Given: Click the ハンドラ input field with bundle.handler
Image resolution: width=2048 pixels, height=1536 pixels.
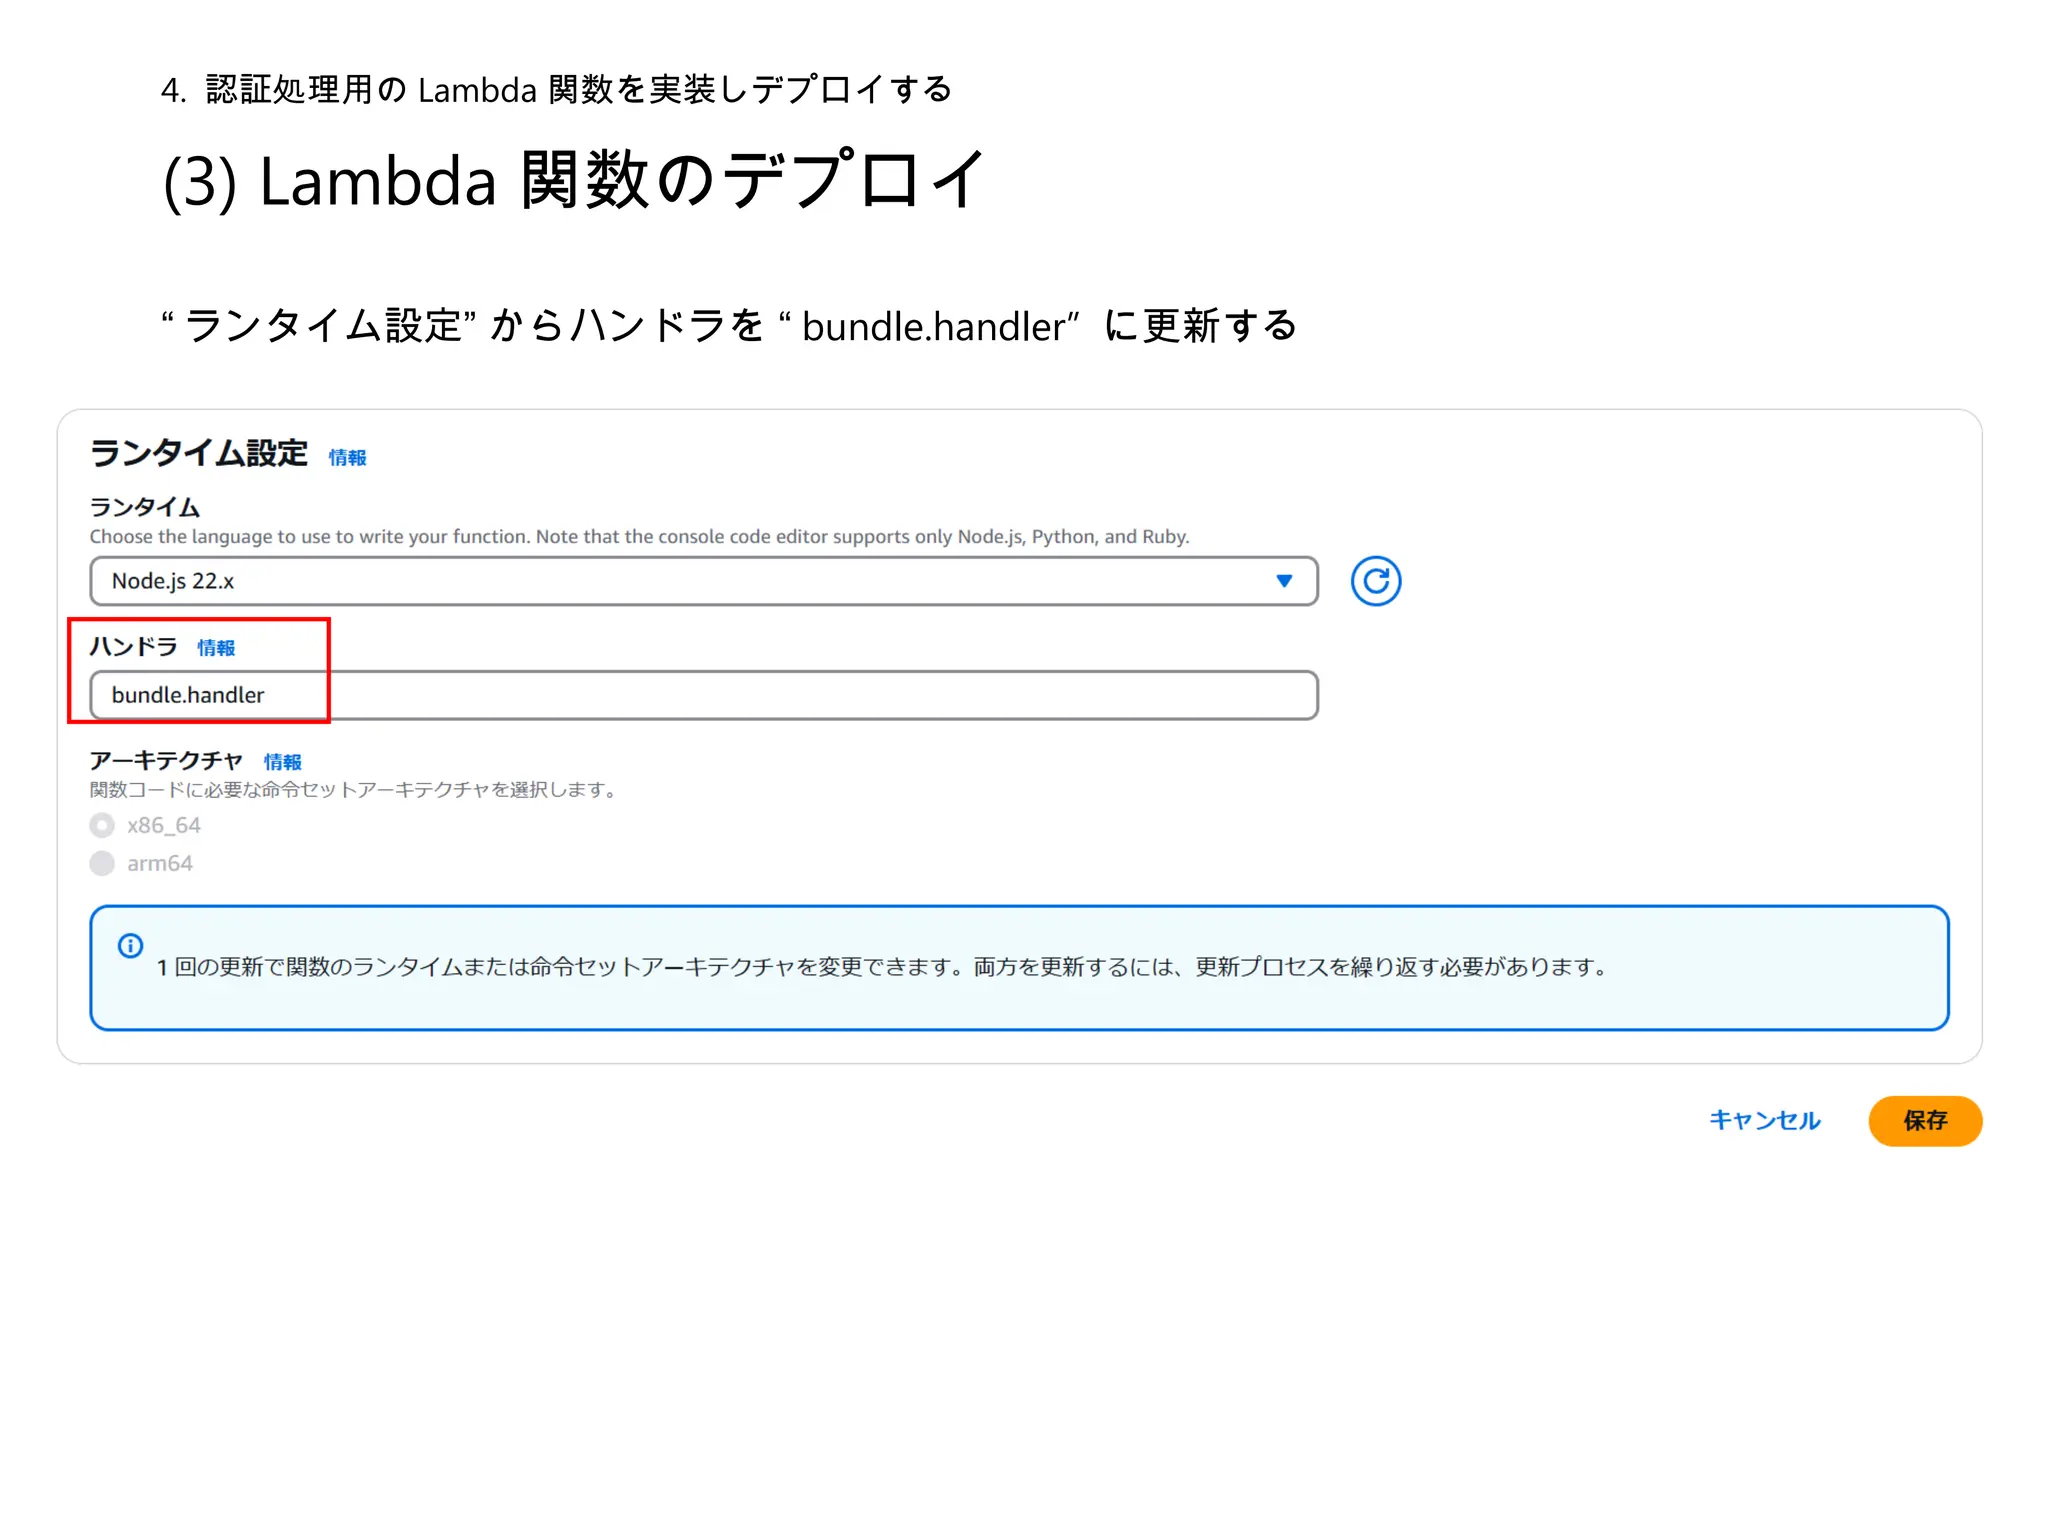Looking at the screenshot, I should (x=704, y=695).
